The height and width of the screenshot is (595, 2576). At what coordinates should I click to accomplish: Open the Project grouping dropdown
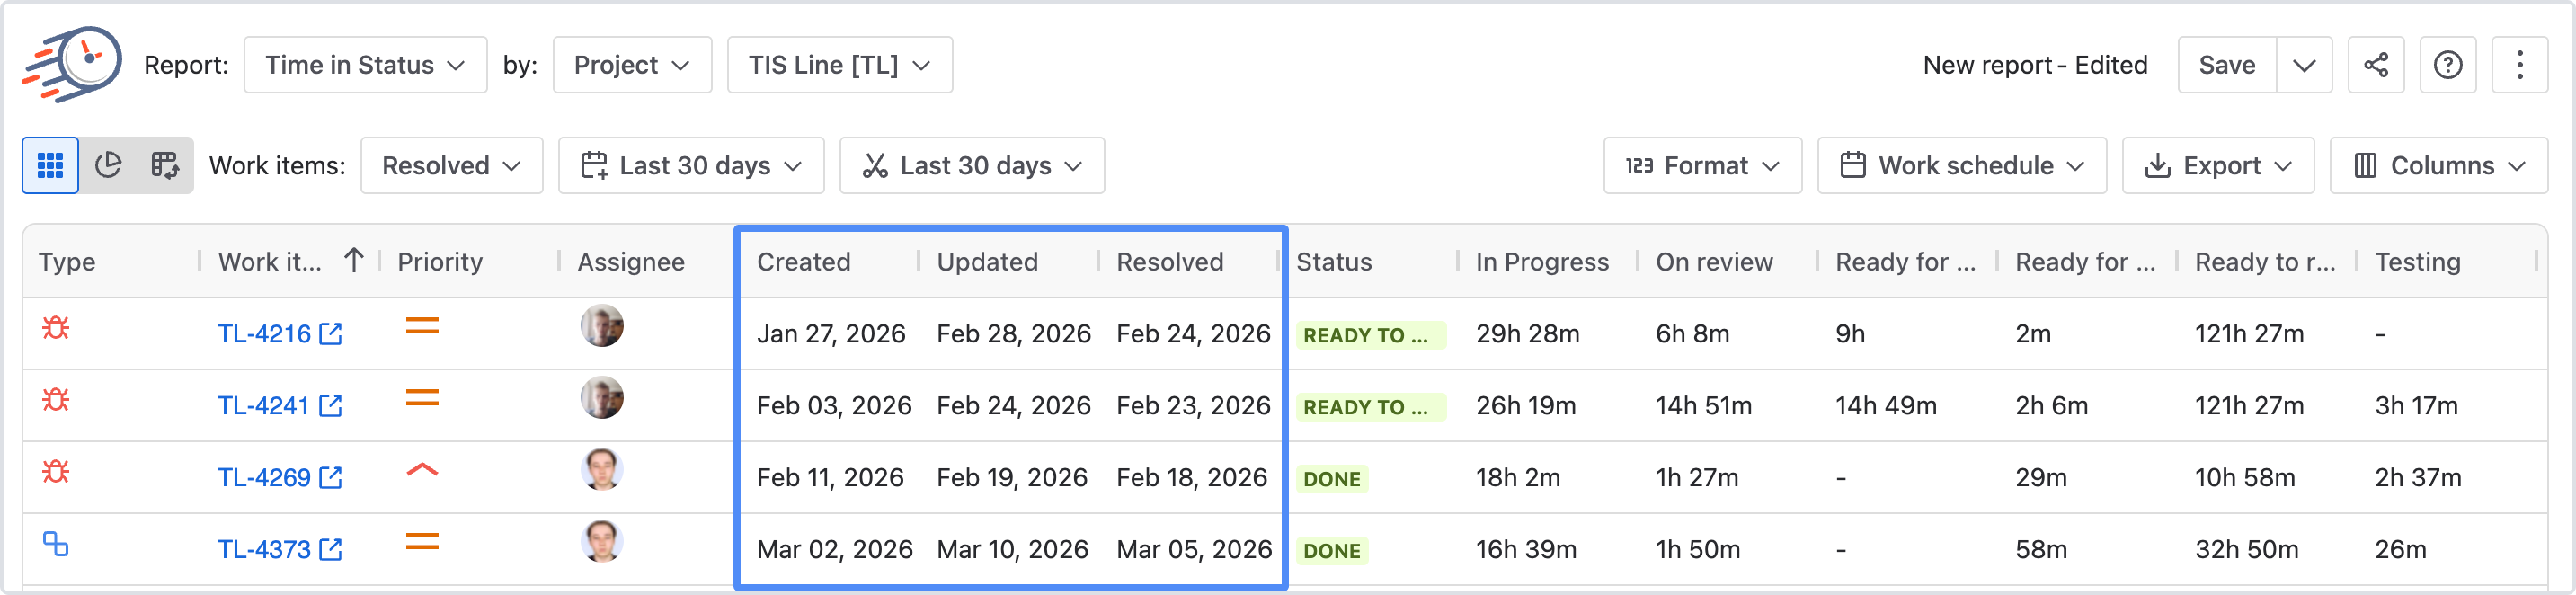point(632,65)
